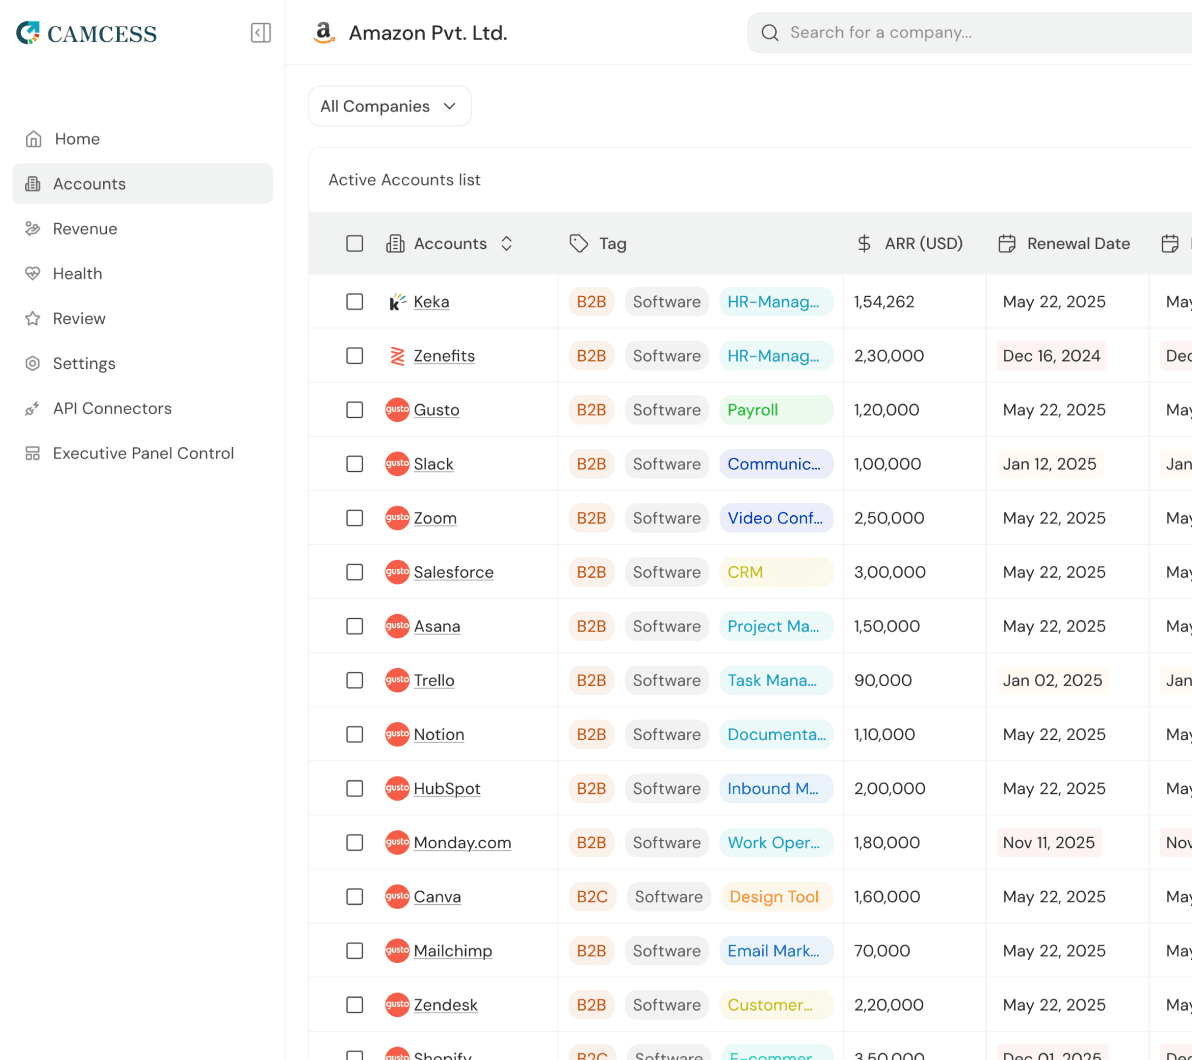Sort by the Accounts column arrows
This screenshot has height=1060, width=1192.
[506, 243]
